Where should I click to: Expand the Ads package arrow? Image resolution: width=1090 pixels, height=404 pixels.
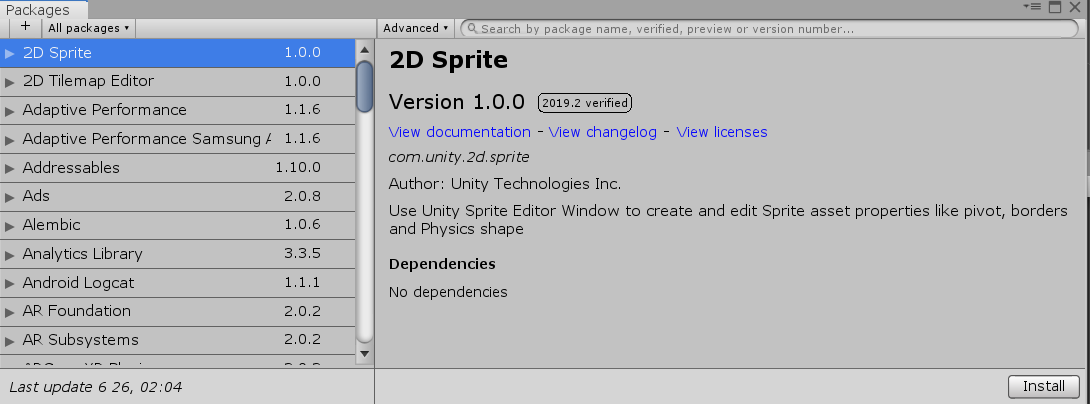click(10, 197)
